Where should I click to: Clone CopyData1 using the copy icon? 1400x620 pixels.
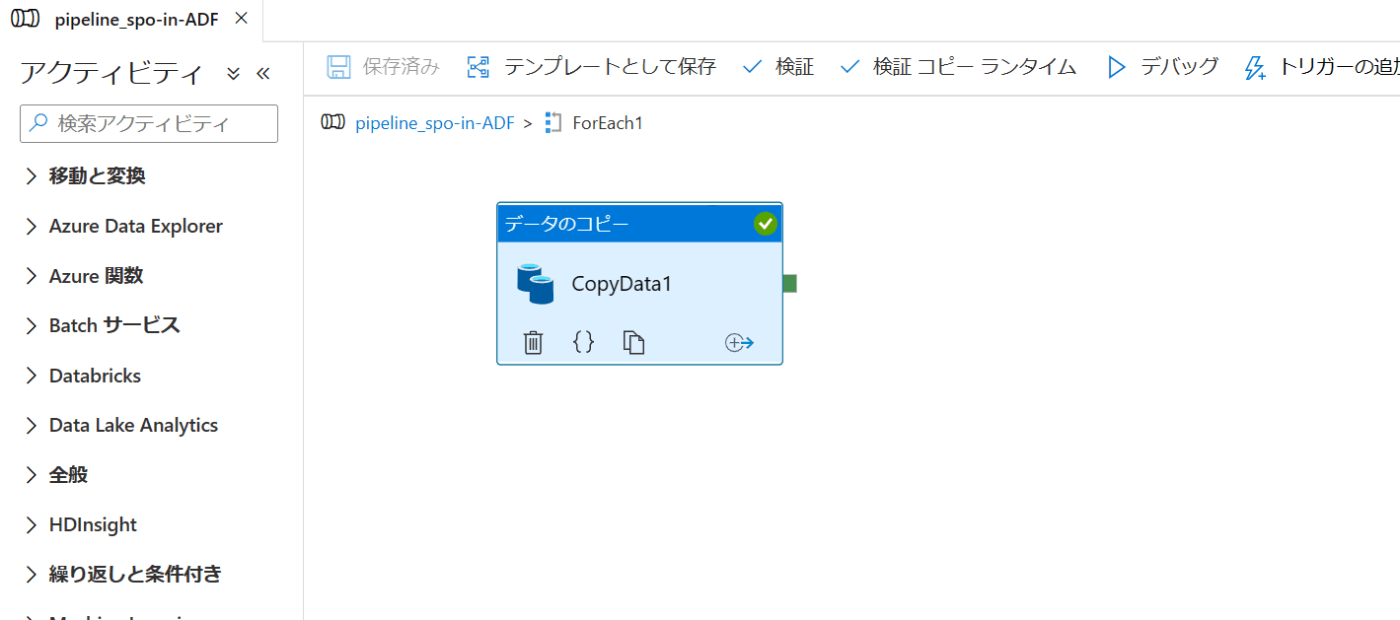(634, 343)
